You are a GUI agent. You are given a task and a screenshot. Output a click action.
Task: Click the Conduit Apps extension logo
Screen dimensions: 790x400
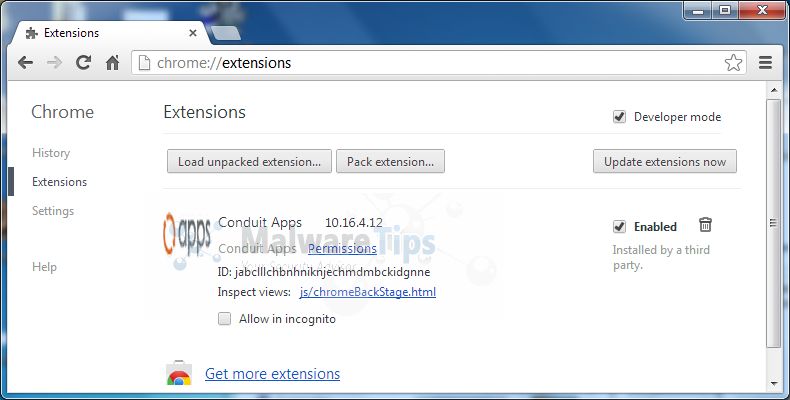186,234
